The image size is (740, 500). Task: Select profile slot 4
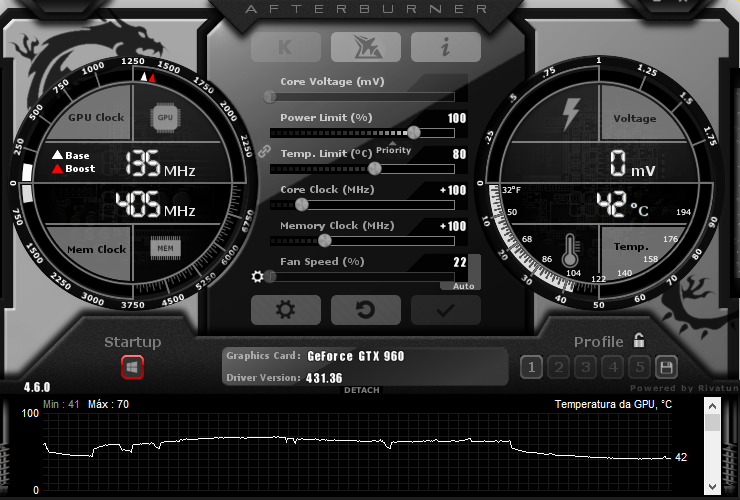(613, 367)
